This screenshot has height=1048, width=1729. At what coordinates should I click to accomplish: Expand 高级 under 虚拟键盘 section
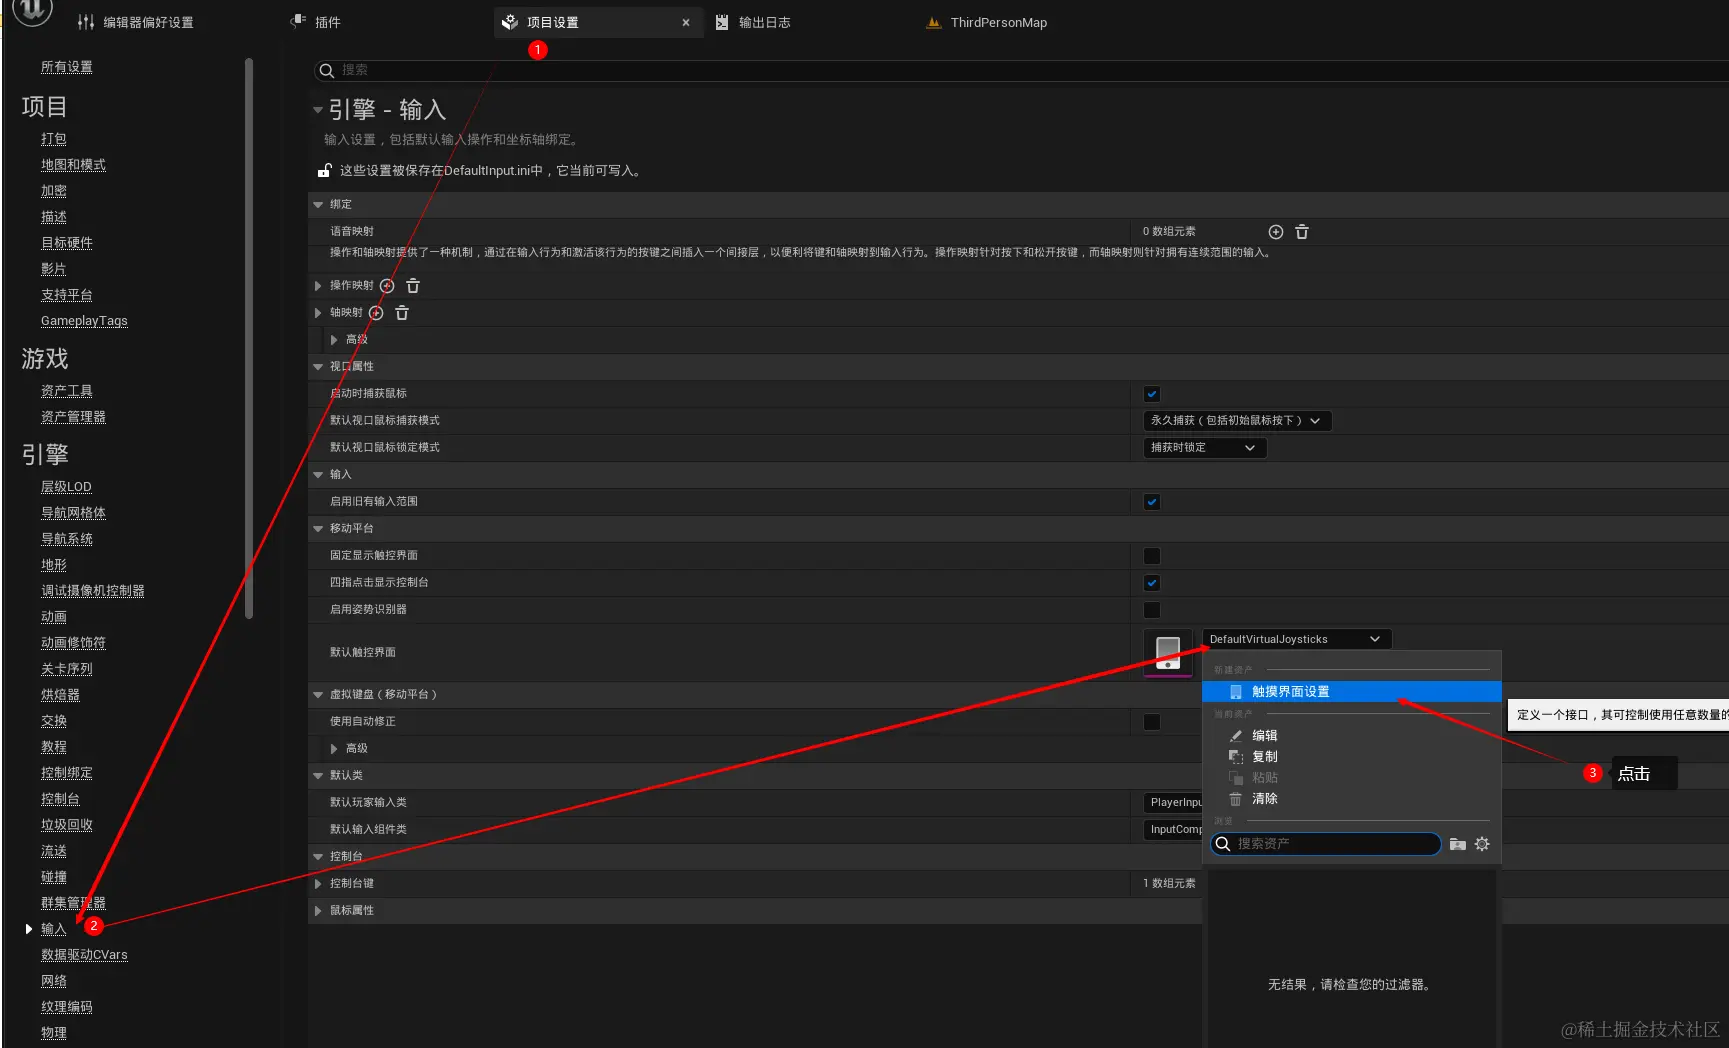pos(334,749)
